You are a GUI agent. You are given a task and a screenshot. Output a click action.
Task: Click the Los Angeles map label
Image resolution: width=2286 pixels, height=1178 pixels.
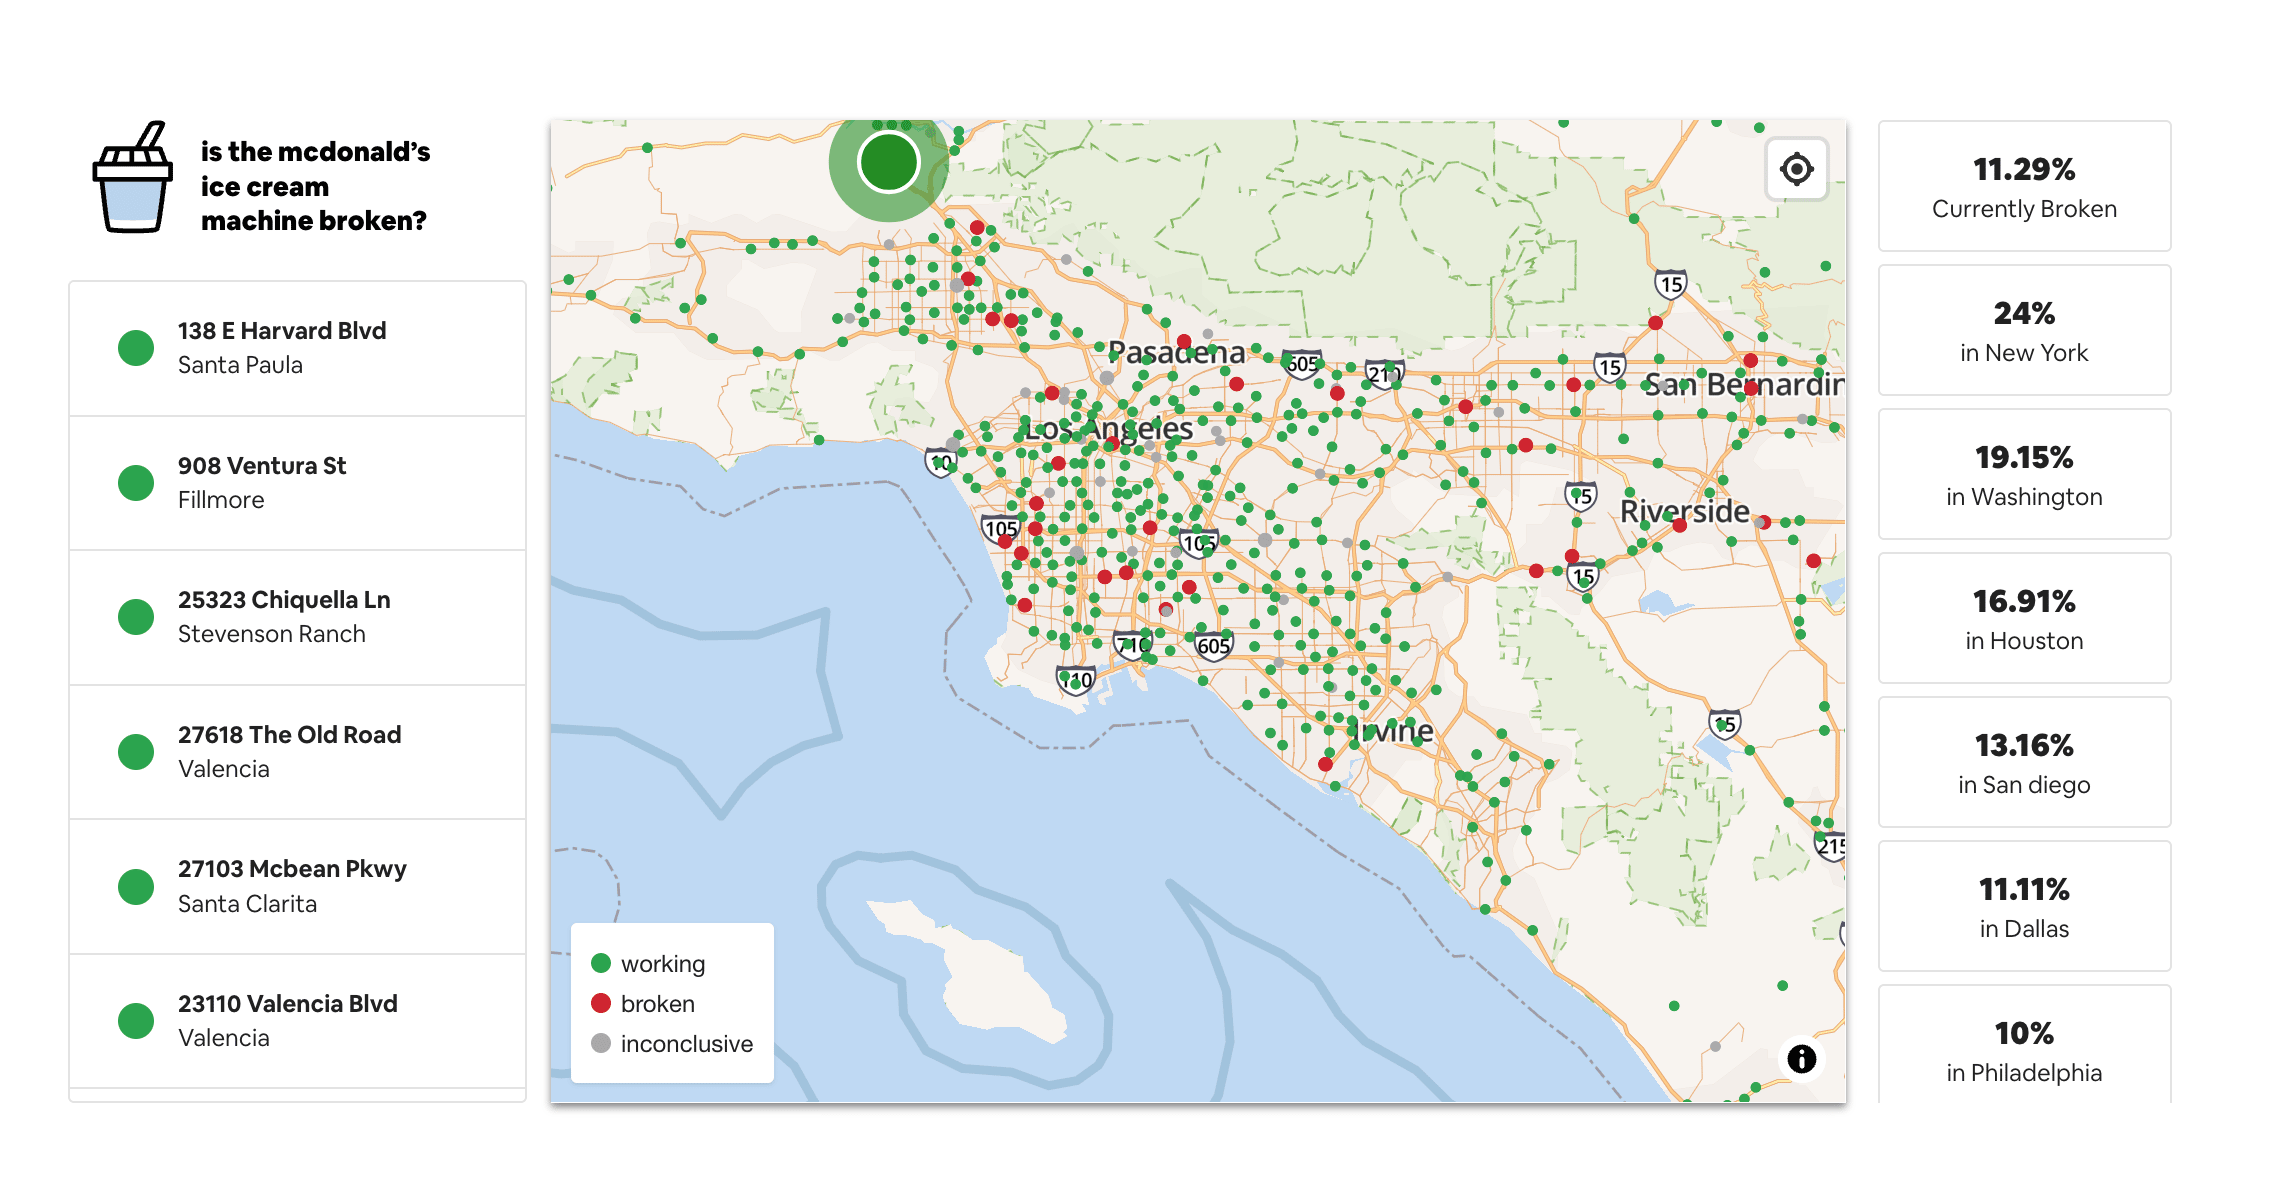coord(1109,429)
